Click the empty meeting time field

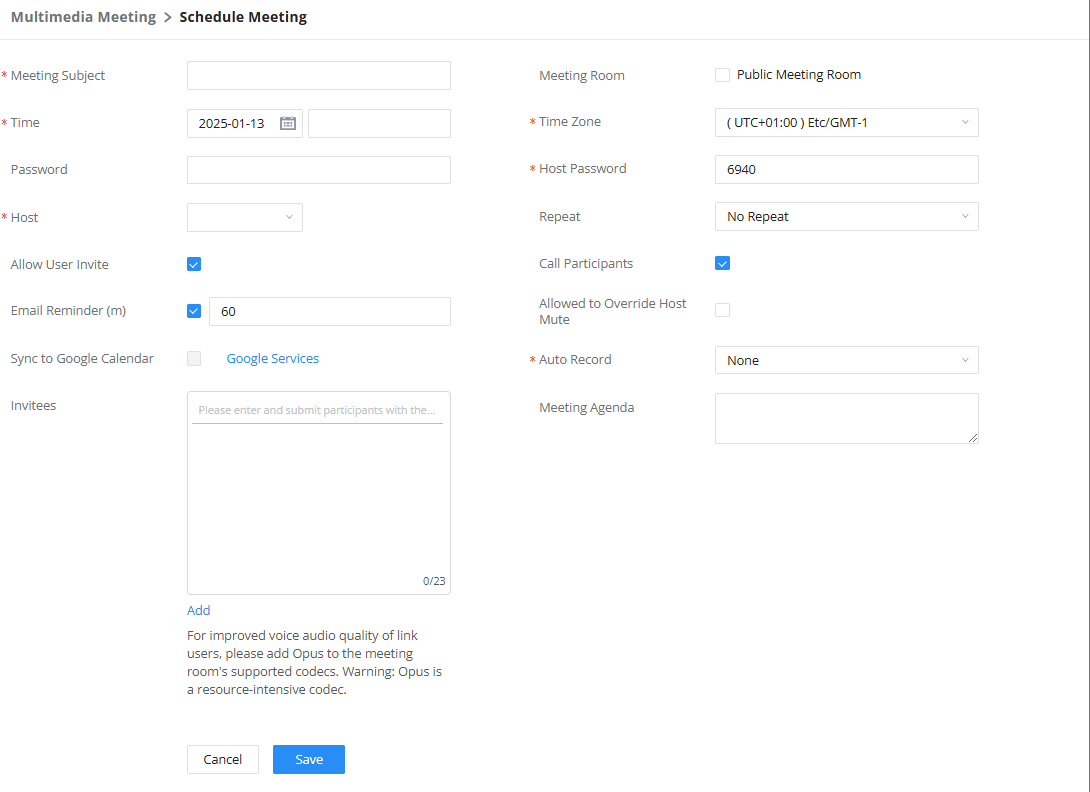[x=380, y=123]
